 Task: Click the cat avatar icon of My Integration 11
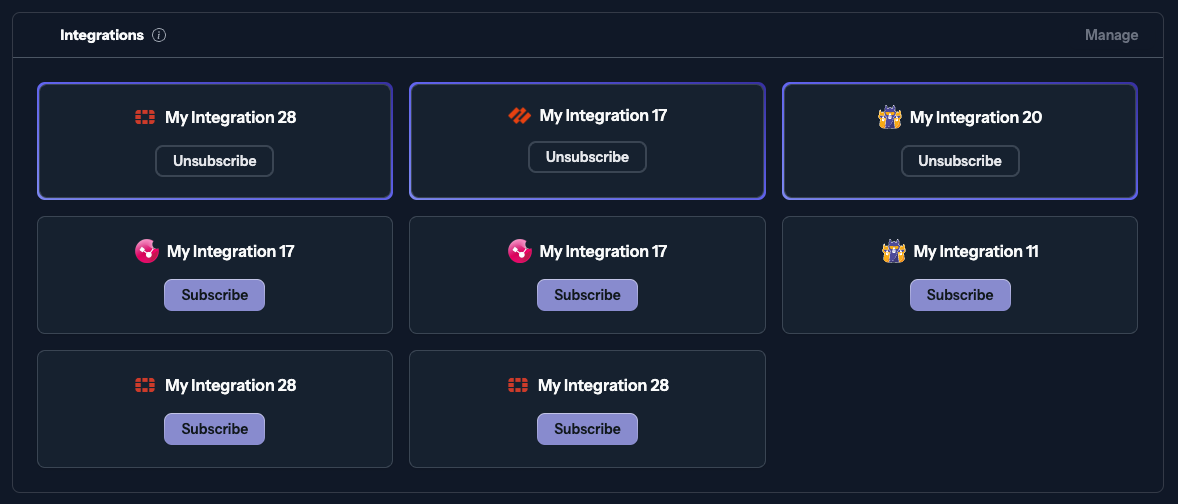(x=893, y=251)
